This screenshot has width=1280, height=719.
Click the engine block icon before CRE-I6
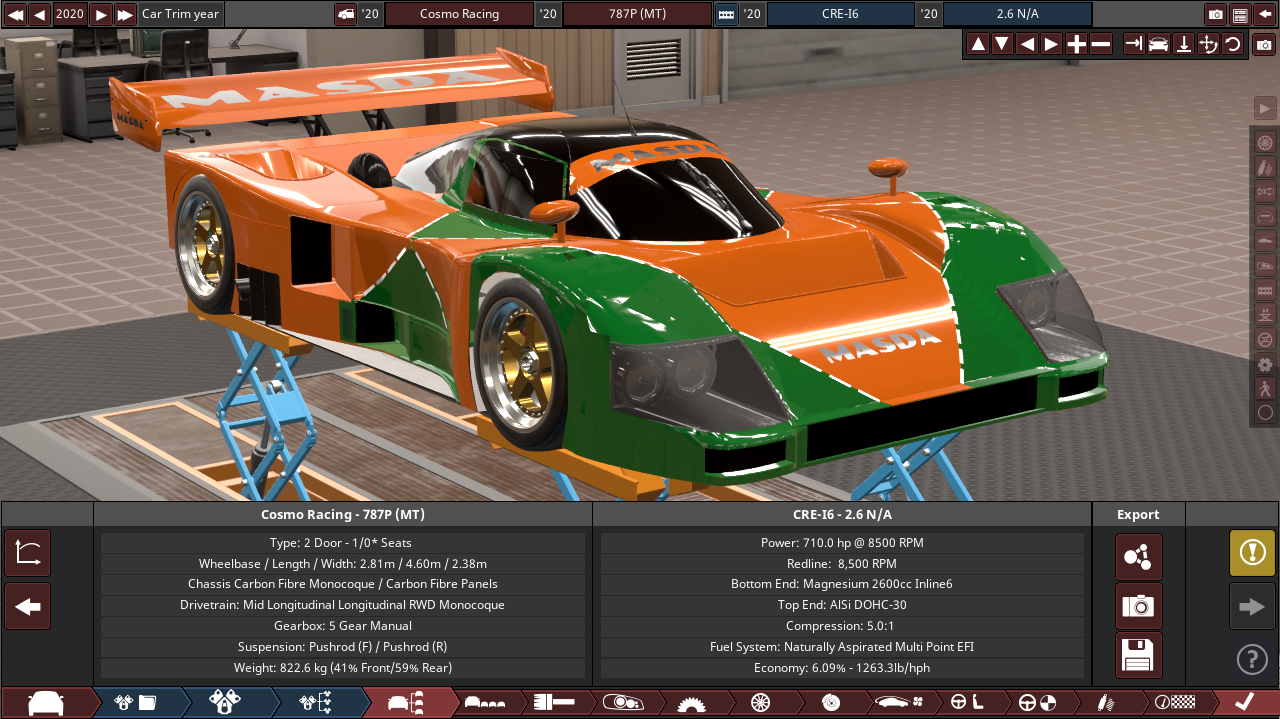(726, 14)
